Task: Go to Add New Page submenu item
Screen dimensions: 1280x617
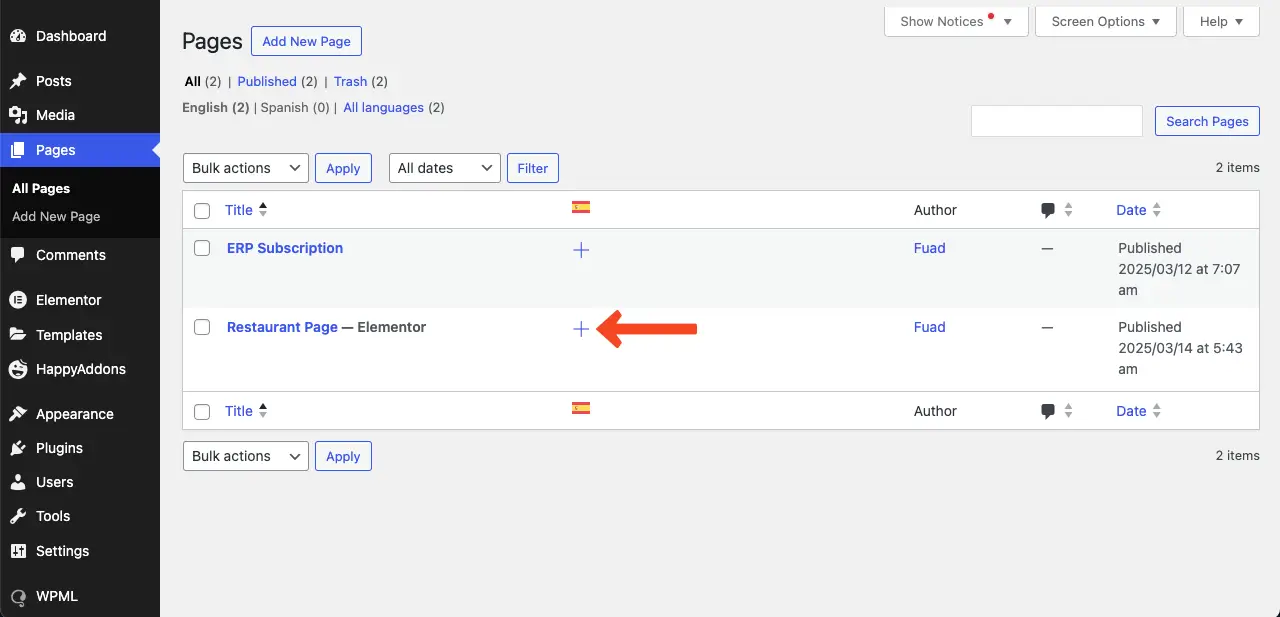Action: point(56,216)
